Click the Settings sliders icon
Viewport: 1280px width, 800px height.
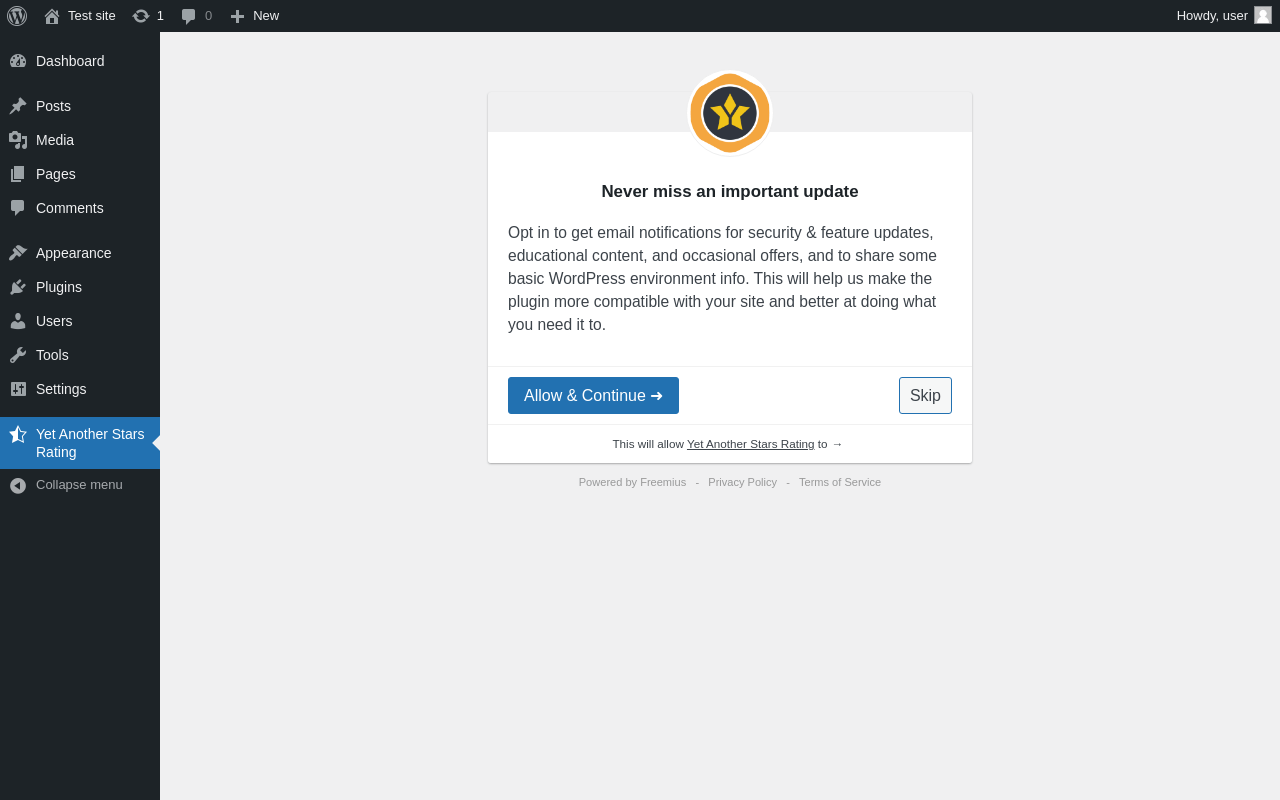tap(18, 389)
